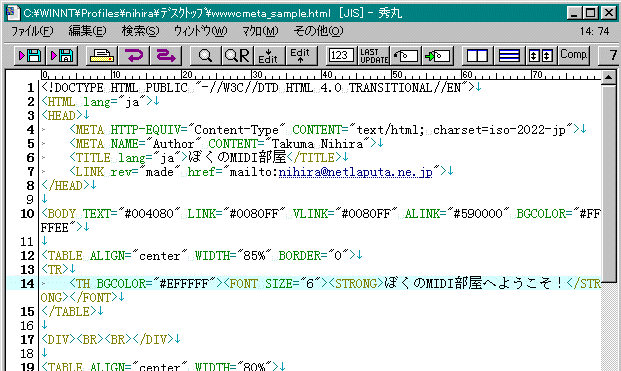Click the DOCTYPE declaration on line 1
This screenshot has width=621, height=371.
[x=257, y=88]
